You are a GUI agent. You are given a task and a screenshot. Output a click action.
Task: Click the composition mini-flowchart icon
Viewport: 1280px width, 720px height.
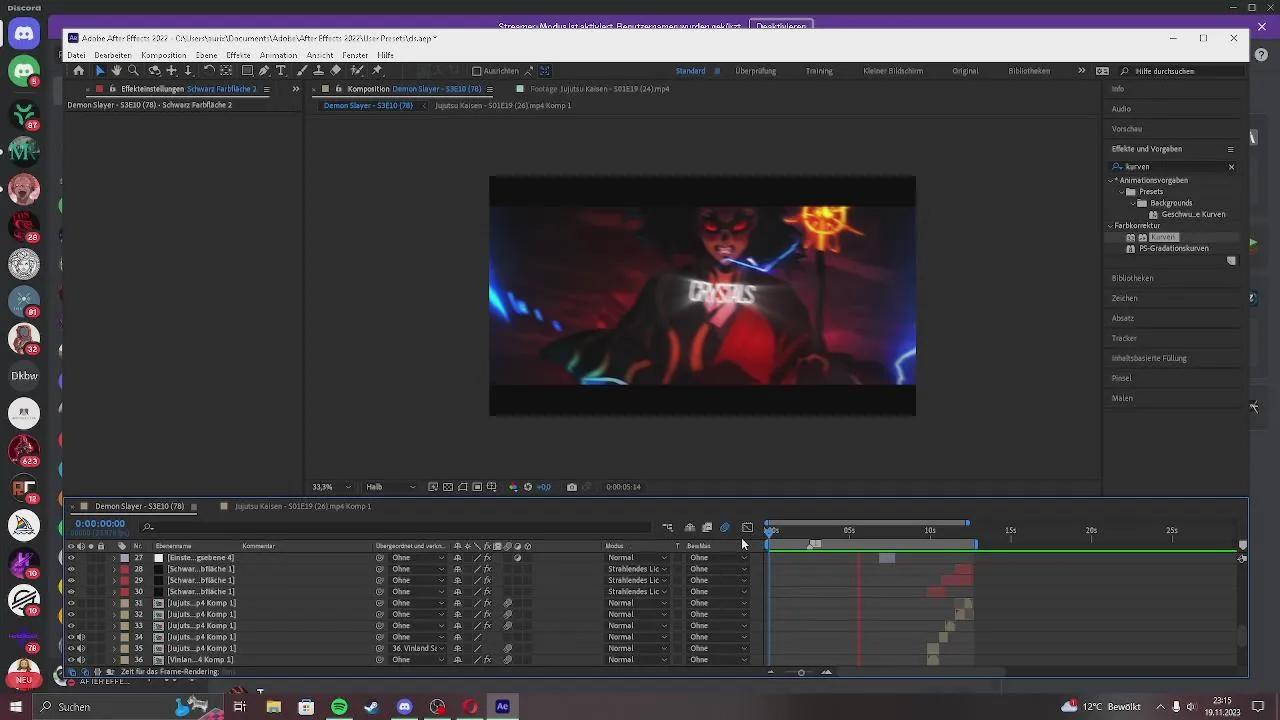[667, 527]
